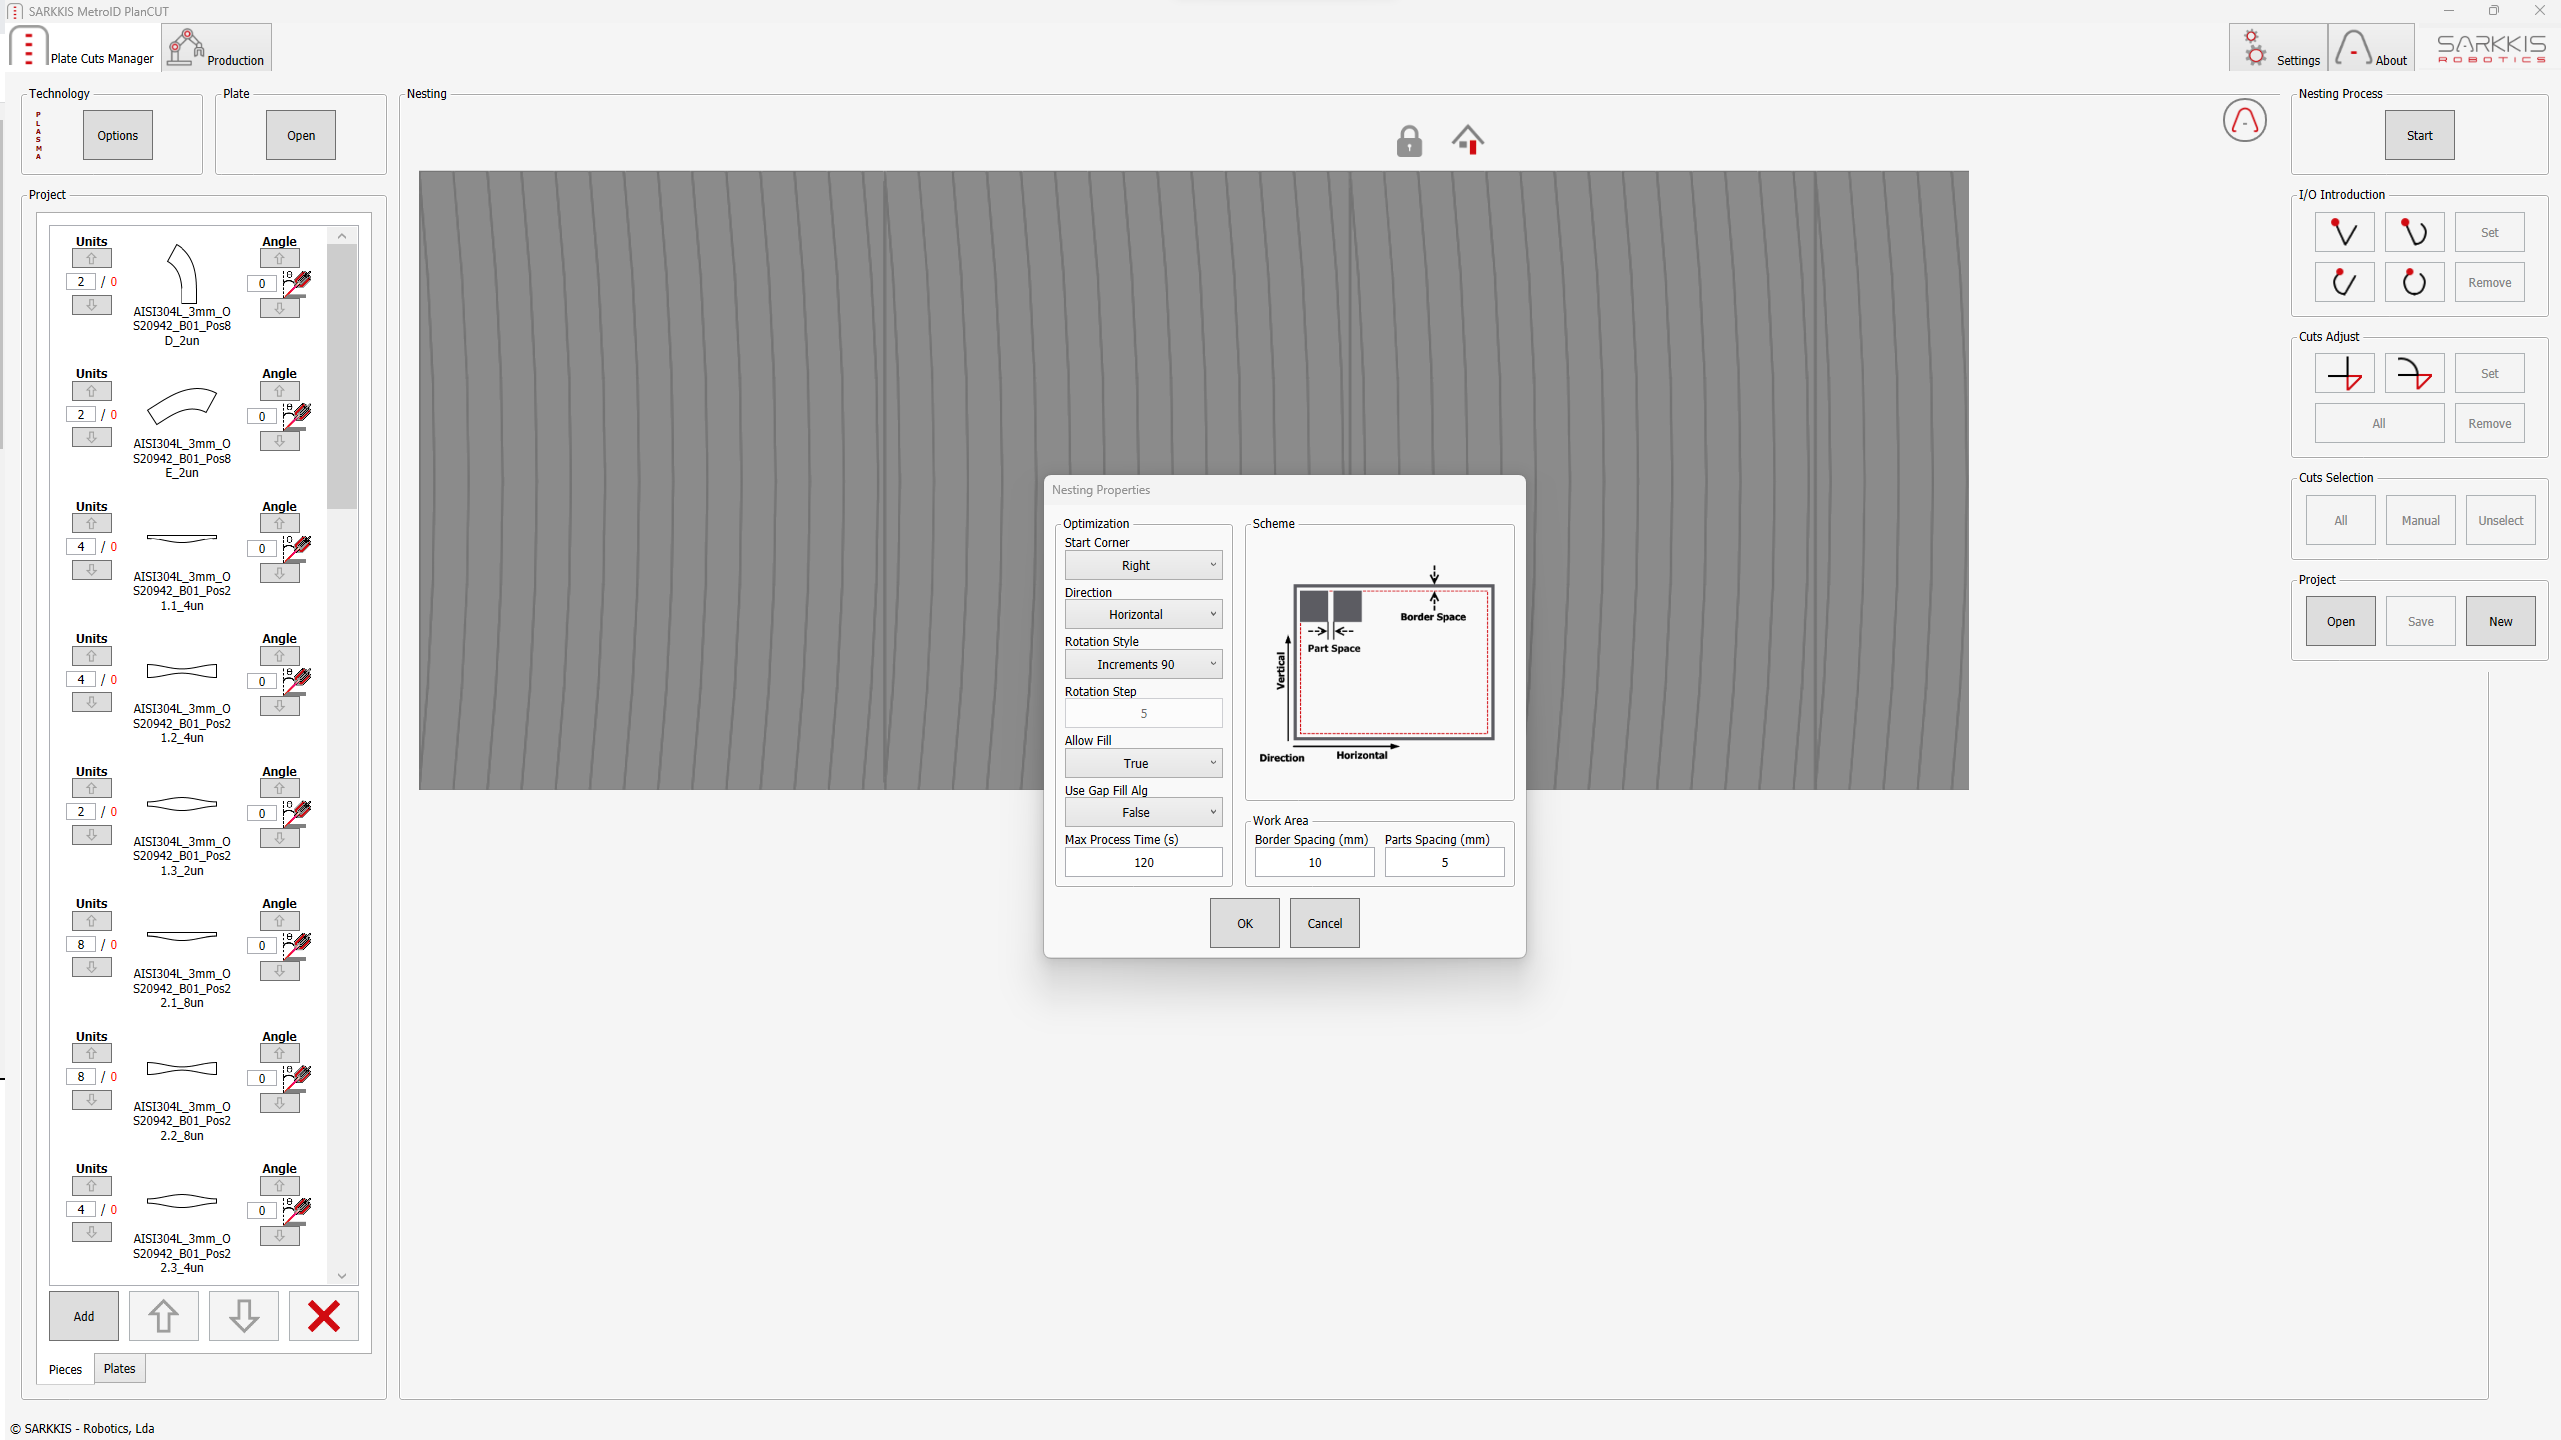Viewport: 2561px width, 1440px height.
Task: Decrease units for Pos8 D_2un piece
Action: (91, 305)
